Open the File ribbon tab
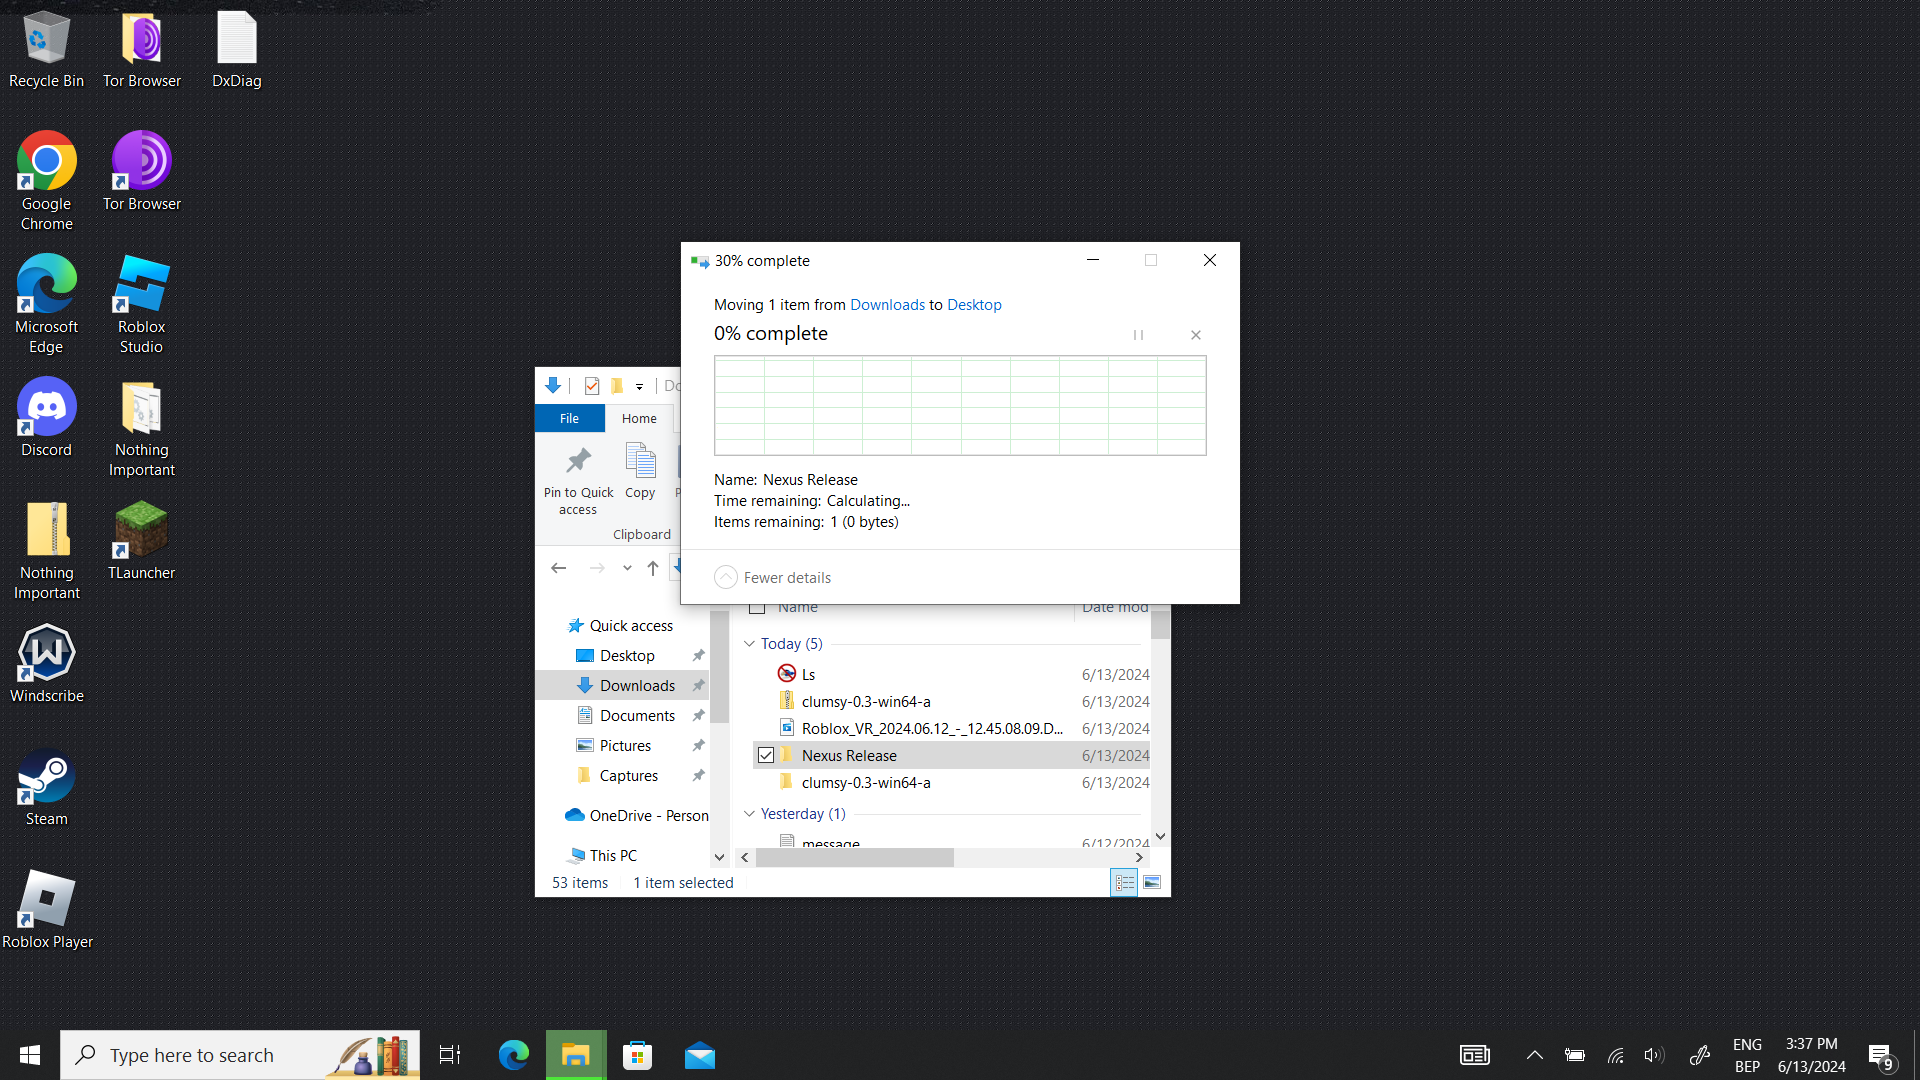This screenshot has height=1080, width=1920. tap(569, 418)
